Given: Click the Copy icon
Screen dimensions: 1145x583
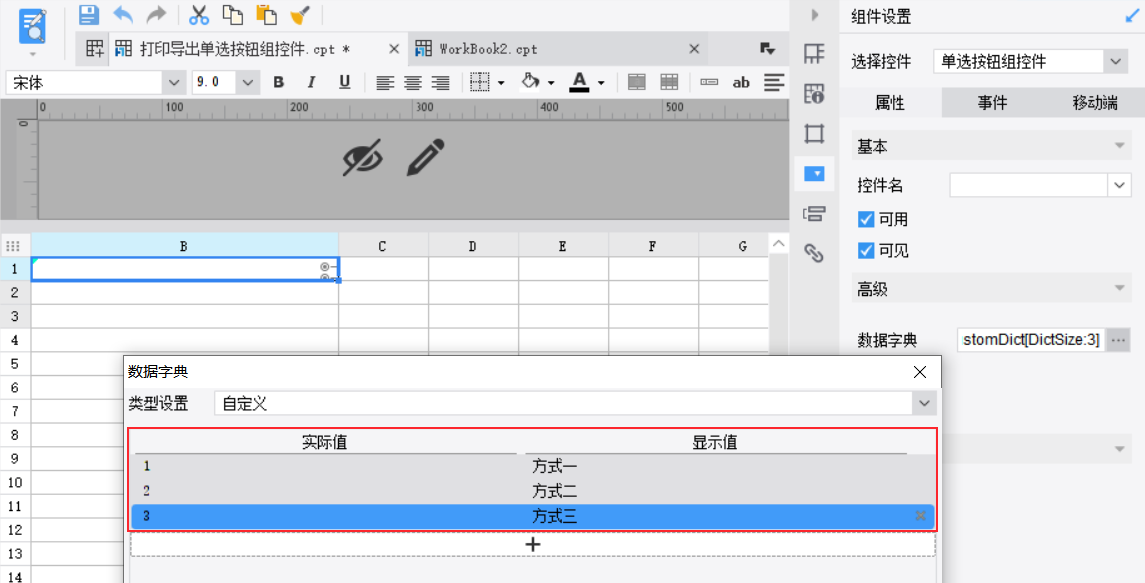Looking at the screenshot, I should pyautogui.click(x=232, y=14).
